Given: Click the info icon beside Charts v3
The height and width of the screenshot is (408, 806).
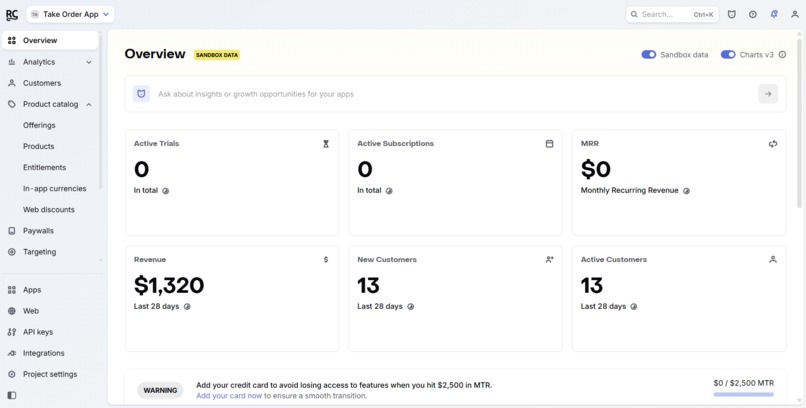Looking at the screenshot, I should point(782,54).
